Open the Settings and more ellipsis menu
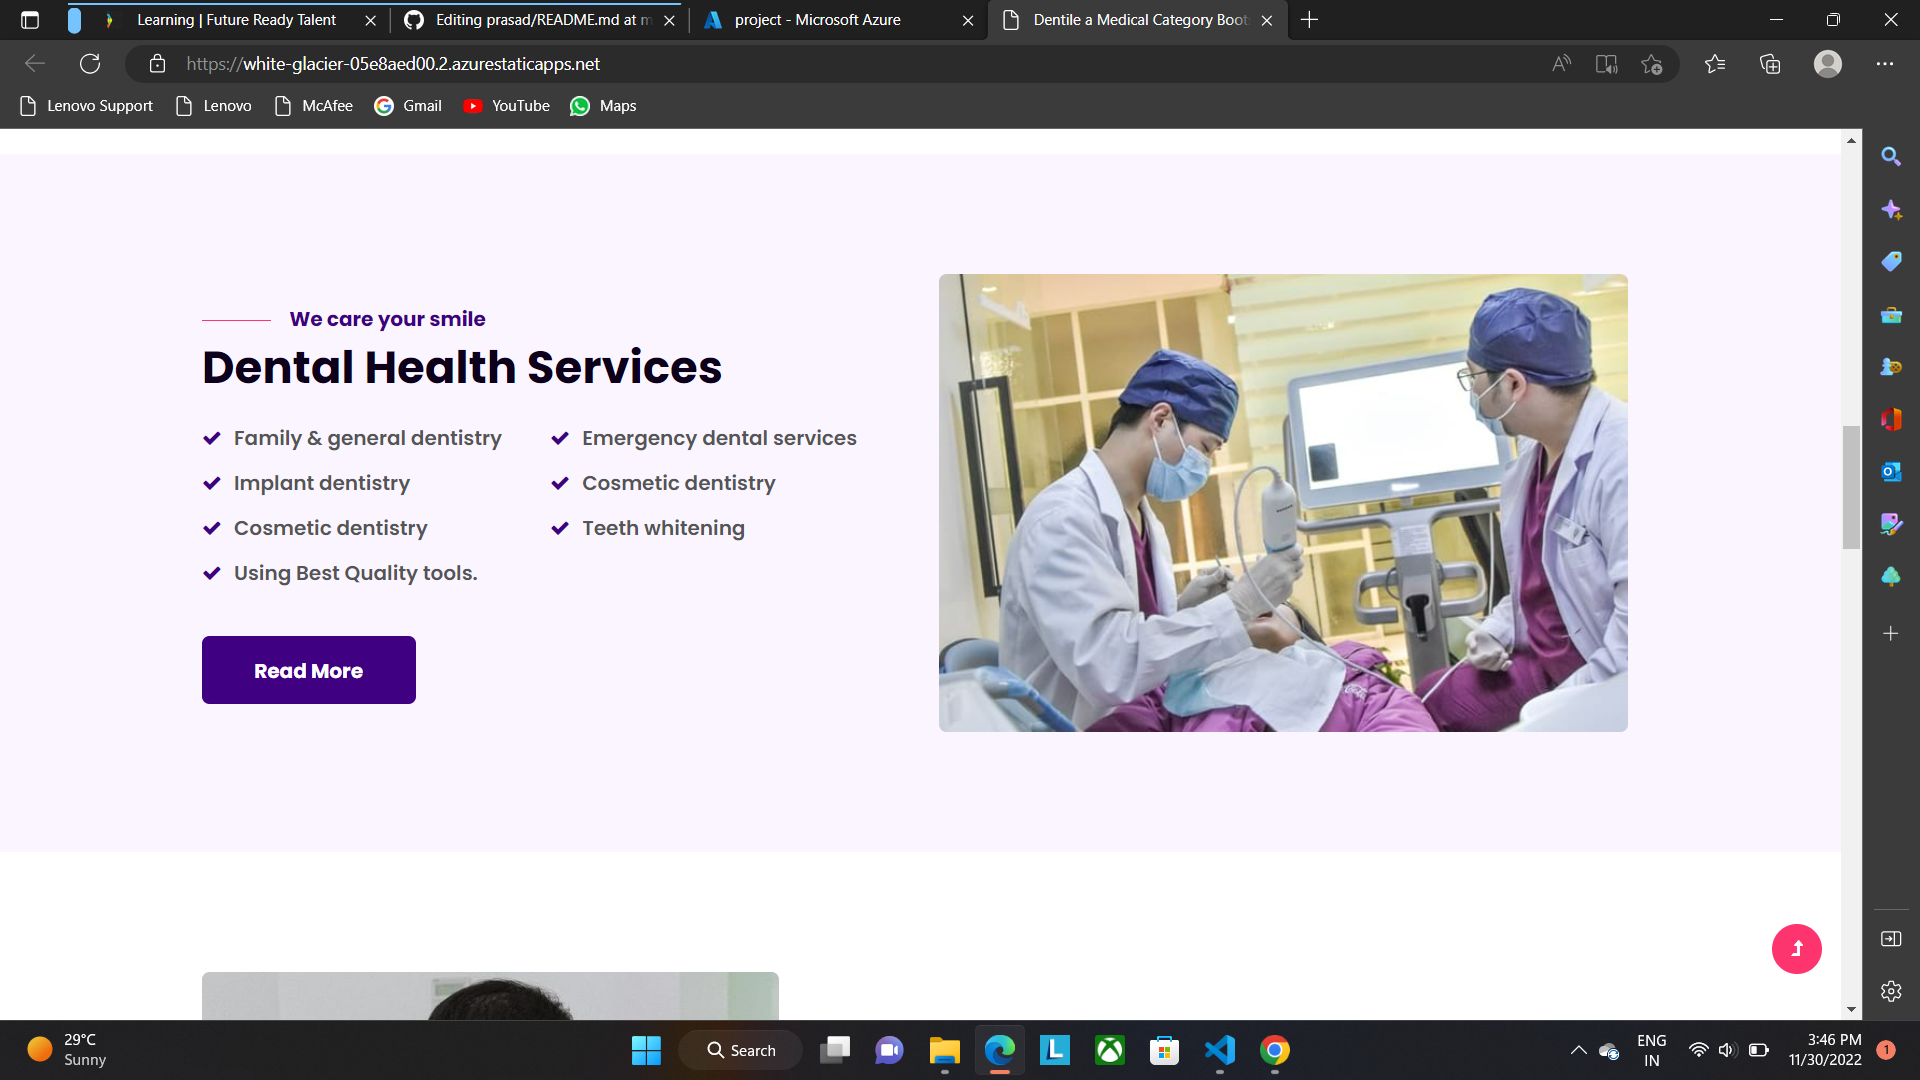1920x1080 pixels. (1885, 64)
